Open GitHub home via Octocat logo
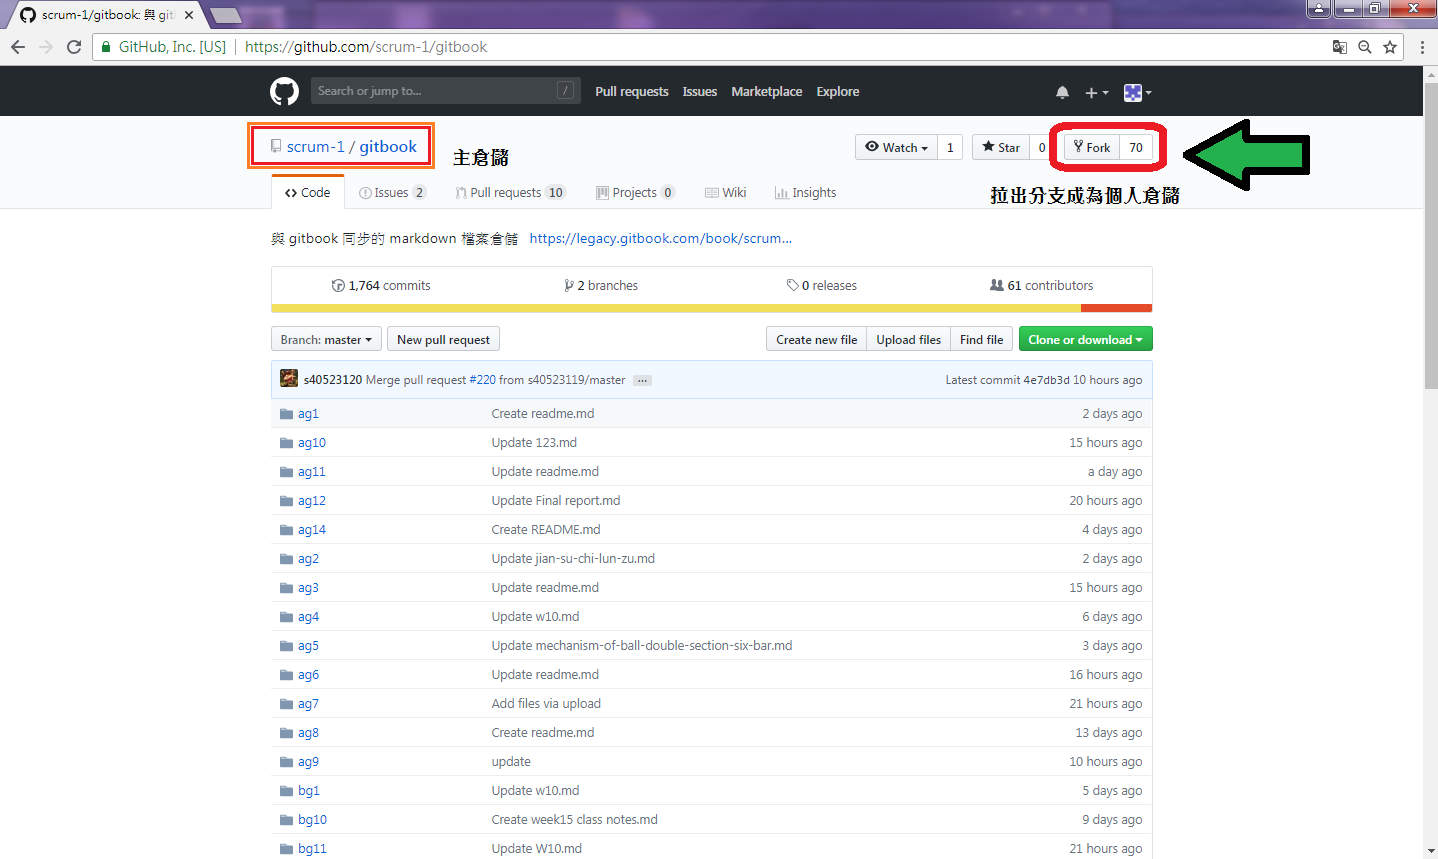 click(x=284, y=92)
